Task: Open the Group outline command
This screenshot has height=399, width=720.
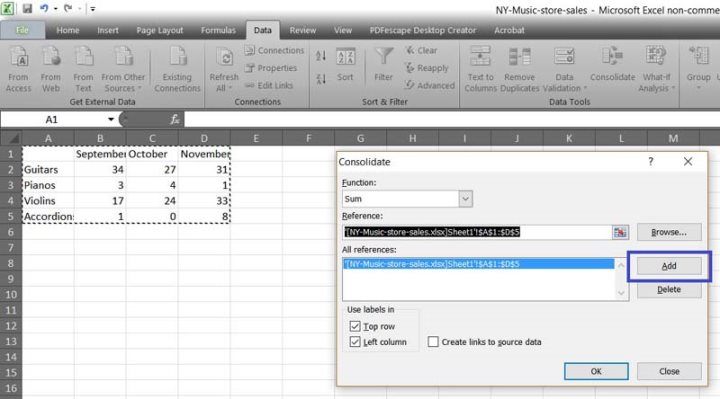Action: tap(698, 68)
